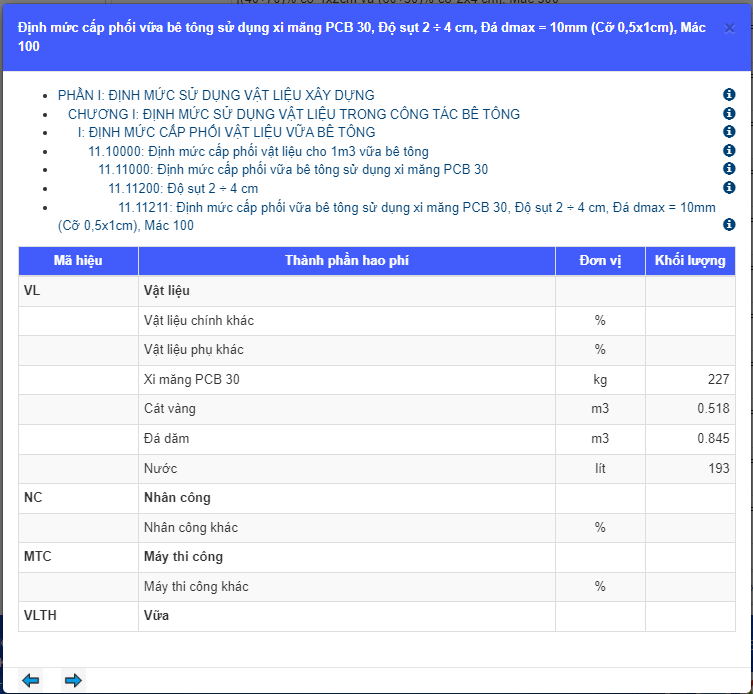Select the Máy thi công group row
The height and width of the screenshot is (694, 753).
pos(377,557)
